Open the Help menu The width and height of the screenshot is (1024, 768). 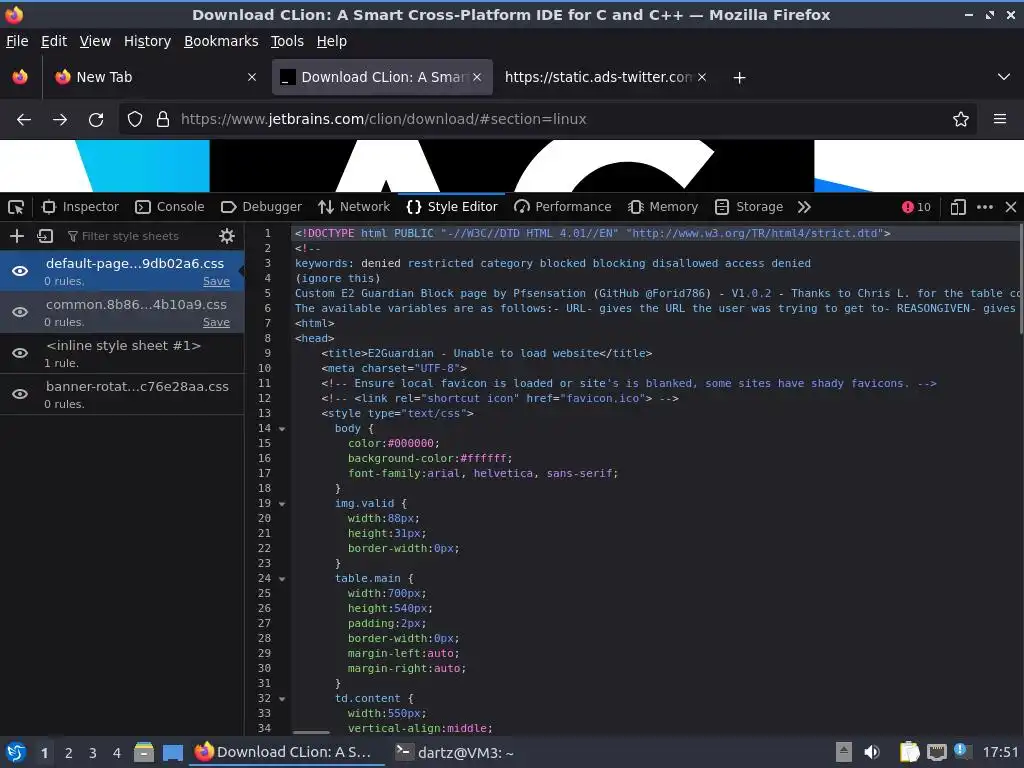click(332, 41)
